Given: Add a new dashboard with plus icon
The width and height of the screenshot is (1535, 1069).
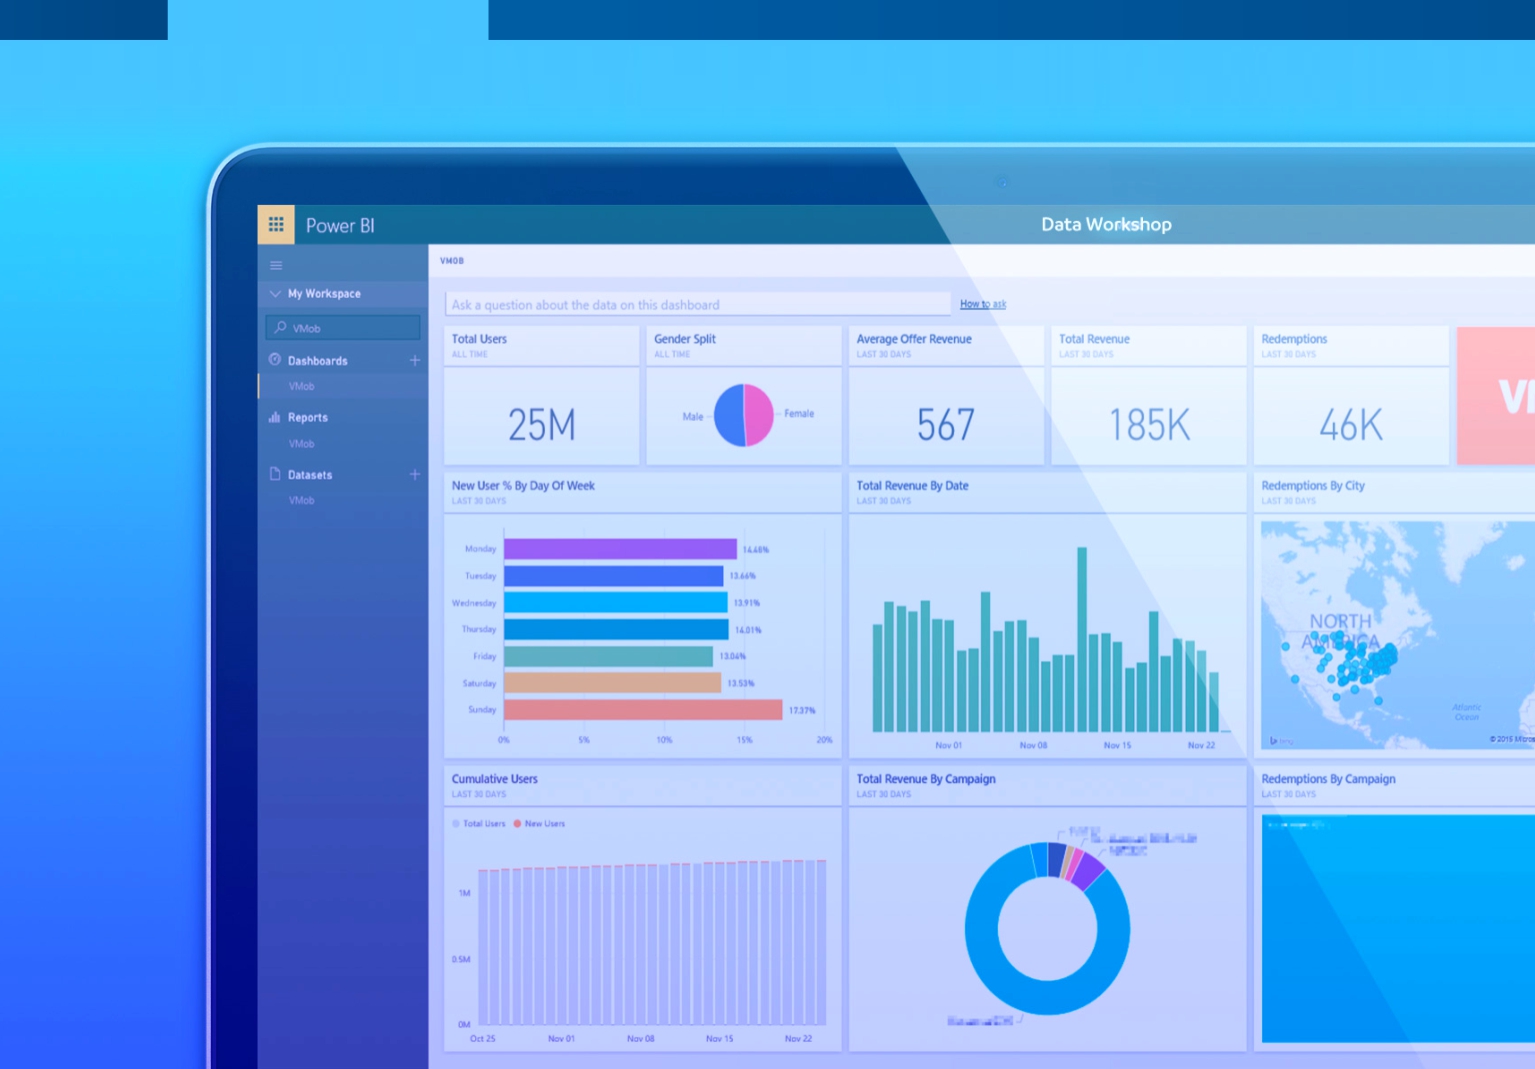Looking at the screenshot, I should pyautogui.click(x=415, y=360).
